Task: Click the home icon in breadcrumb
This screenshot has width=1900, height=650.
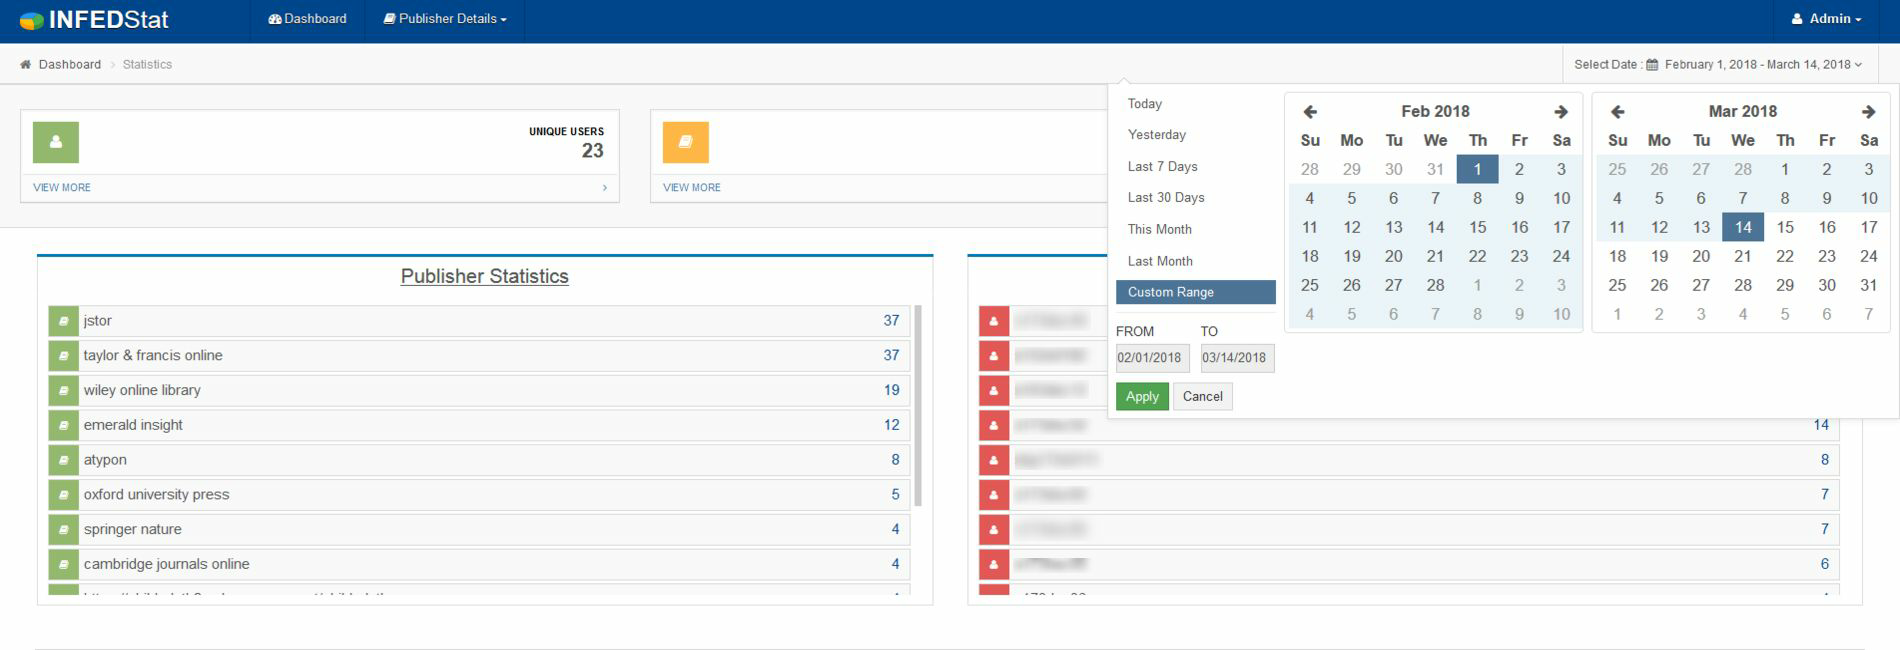Action: tap(26, 65)
